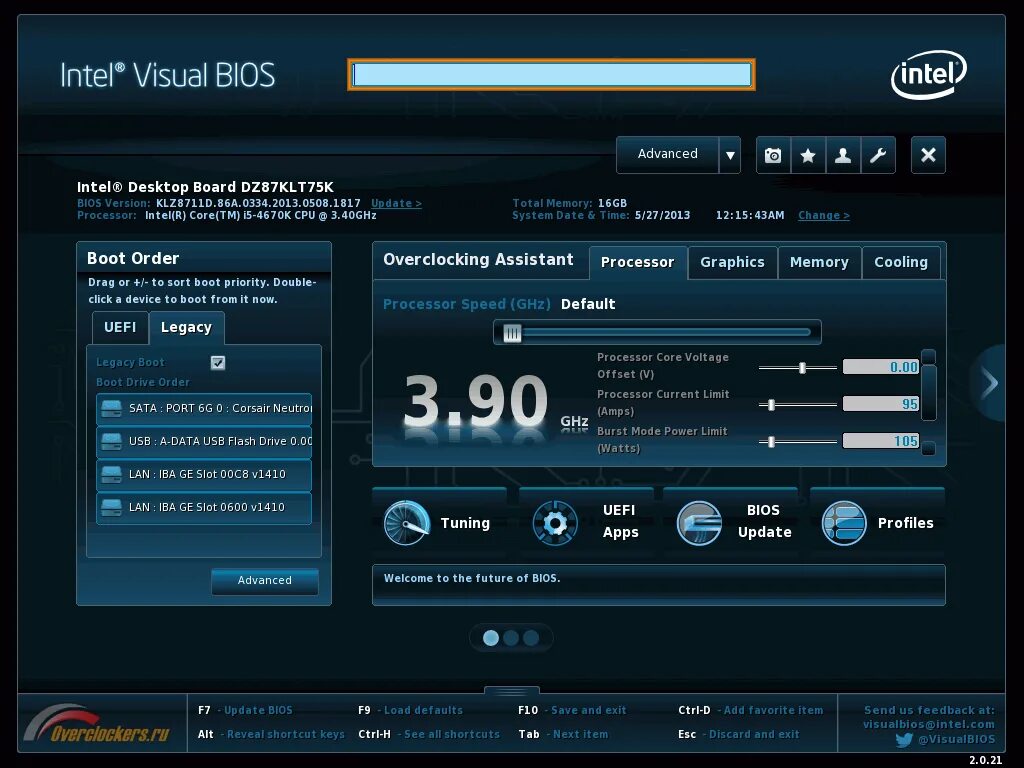Select LAN Slot 0600 device icon
This screenshot has height=768, width=1024.
click(x=112, y=507)
